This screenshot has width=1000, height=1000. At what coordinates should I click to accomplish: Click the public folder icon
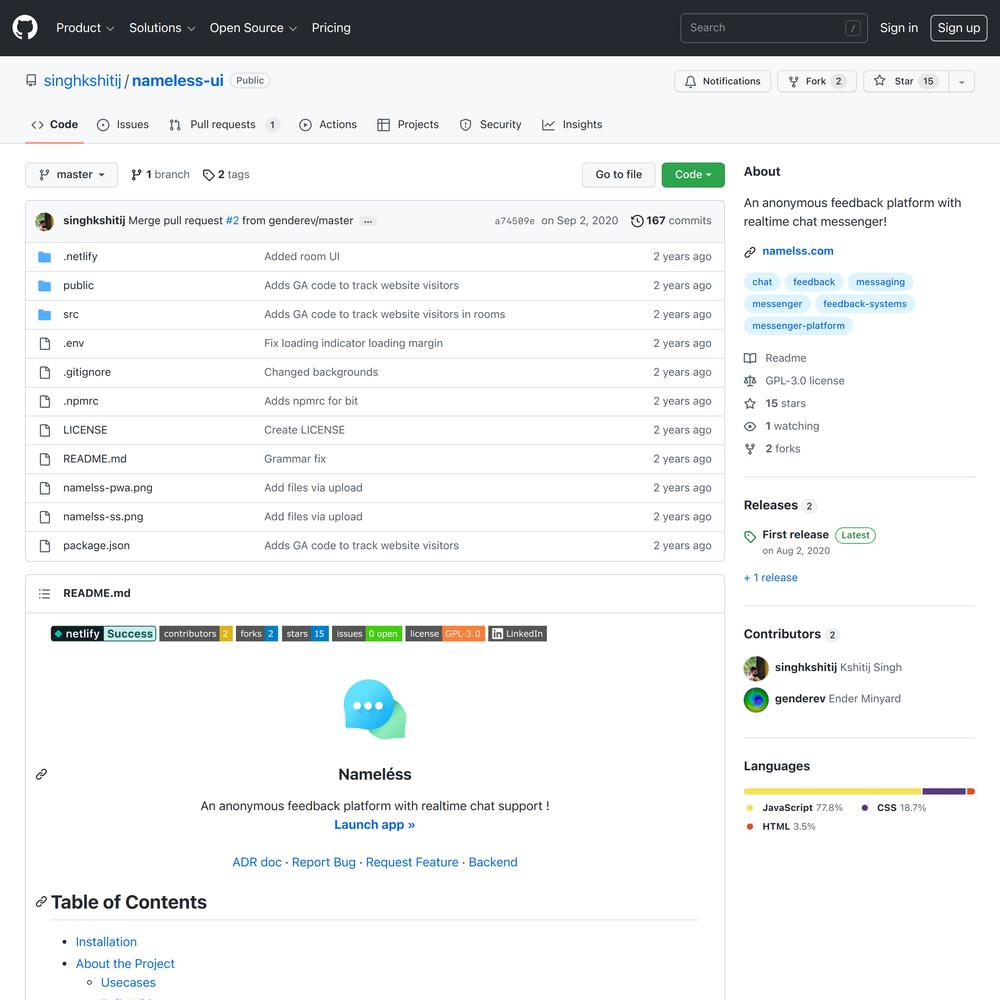pyautogui.click(x=45, y=286)
